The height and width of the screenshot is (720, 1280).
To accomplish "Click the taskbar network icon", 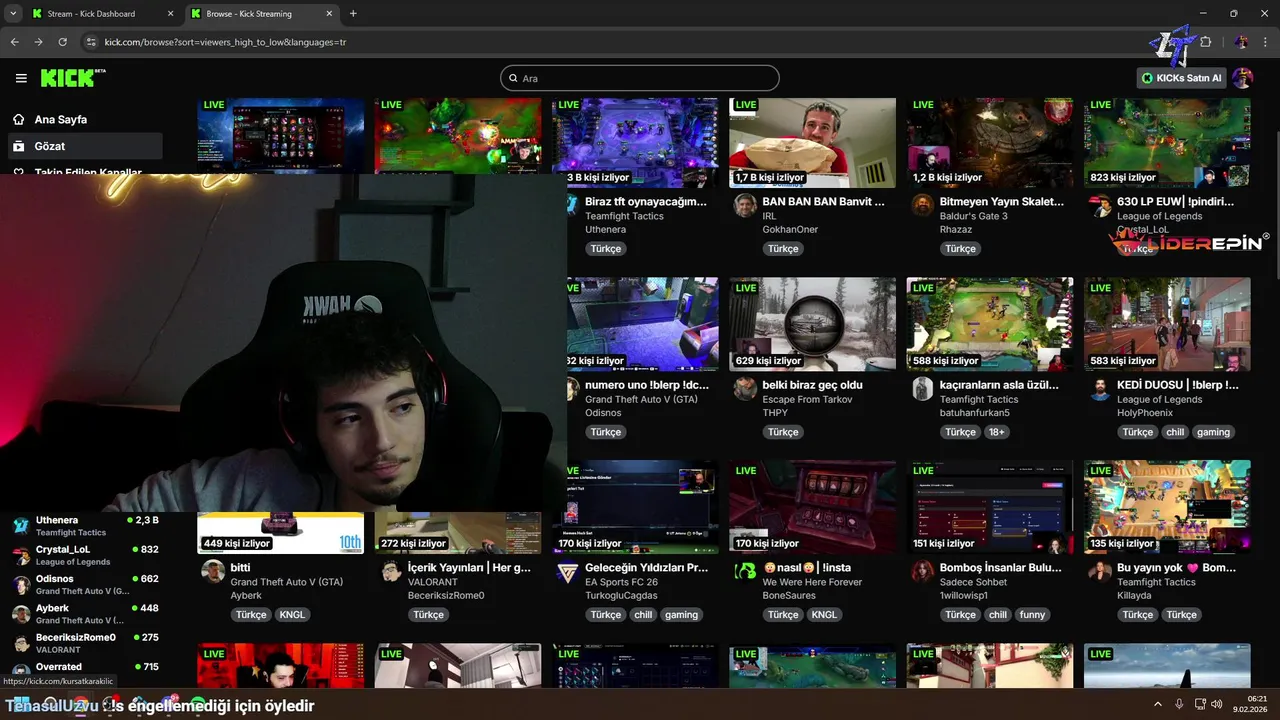I will (1199, 704).
